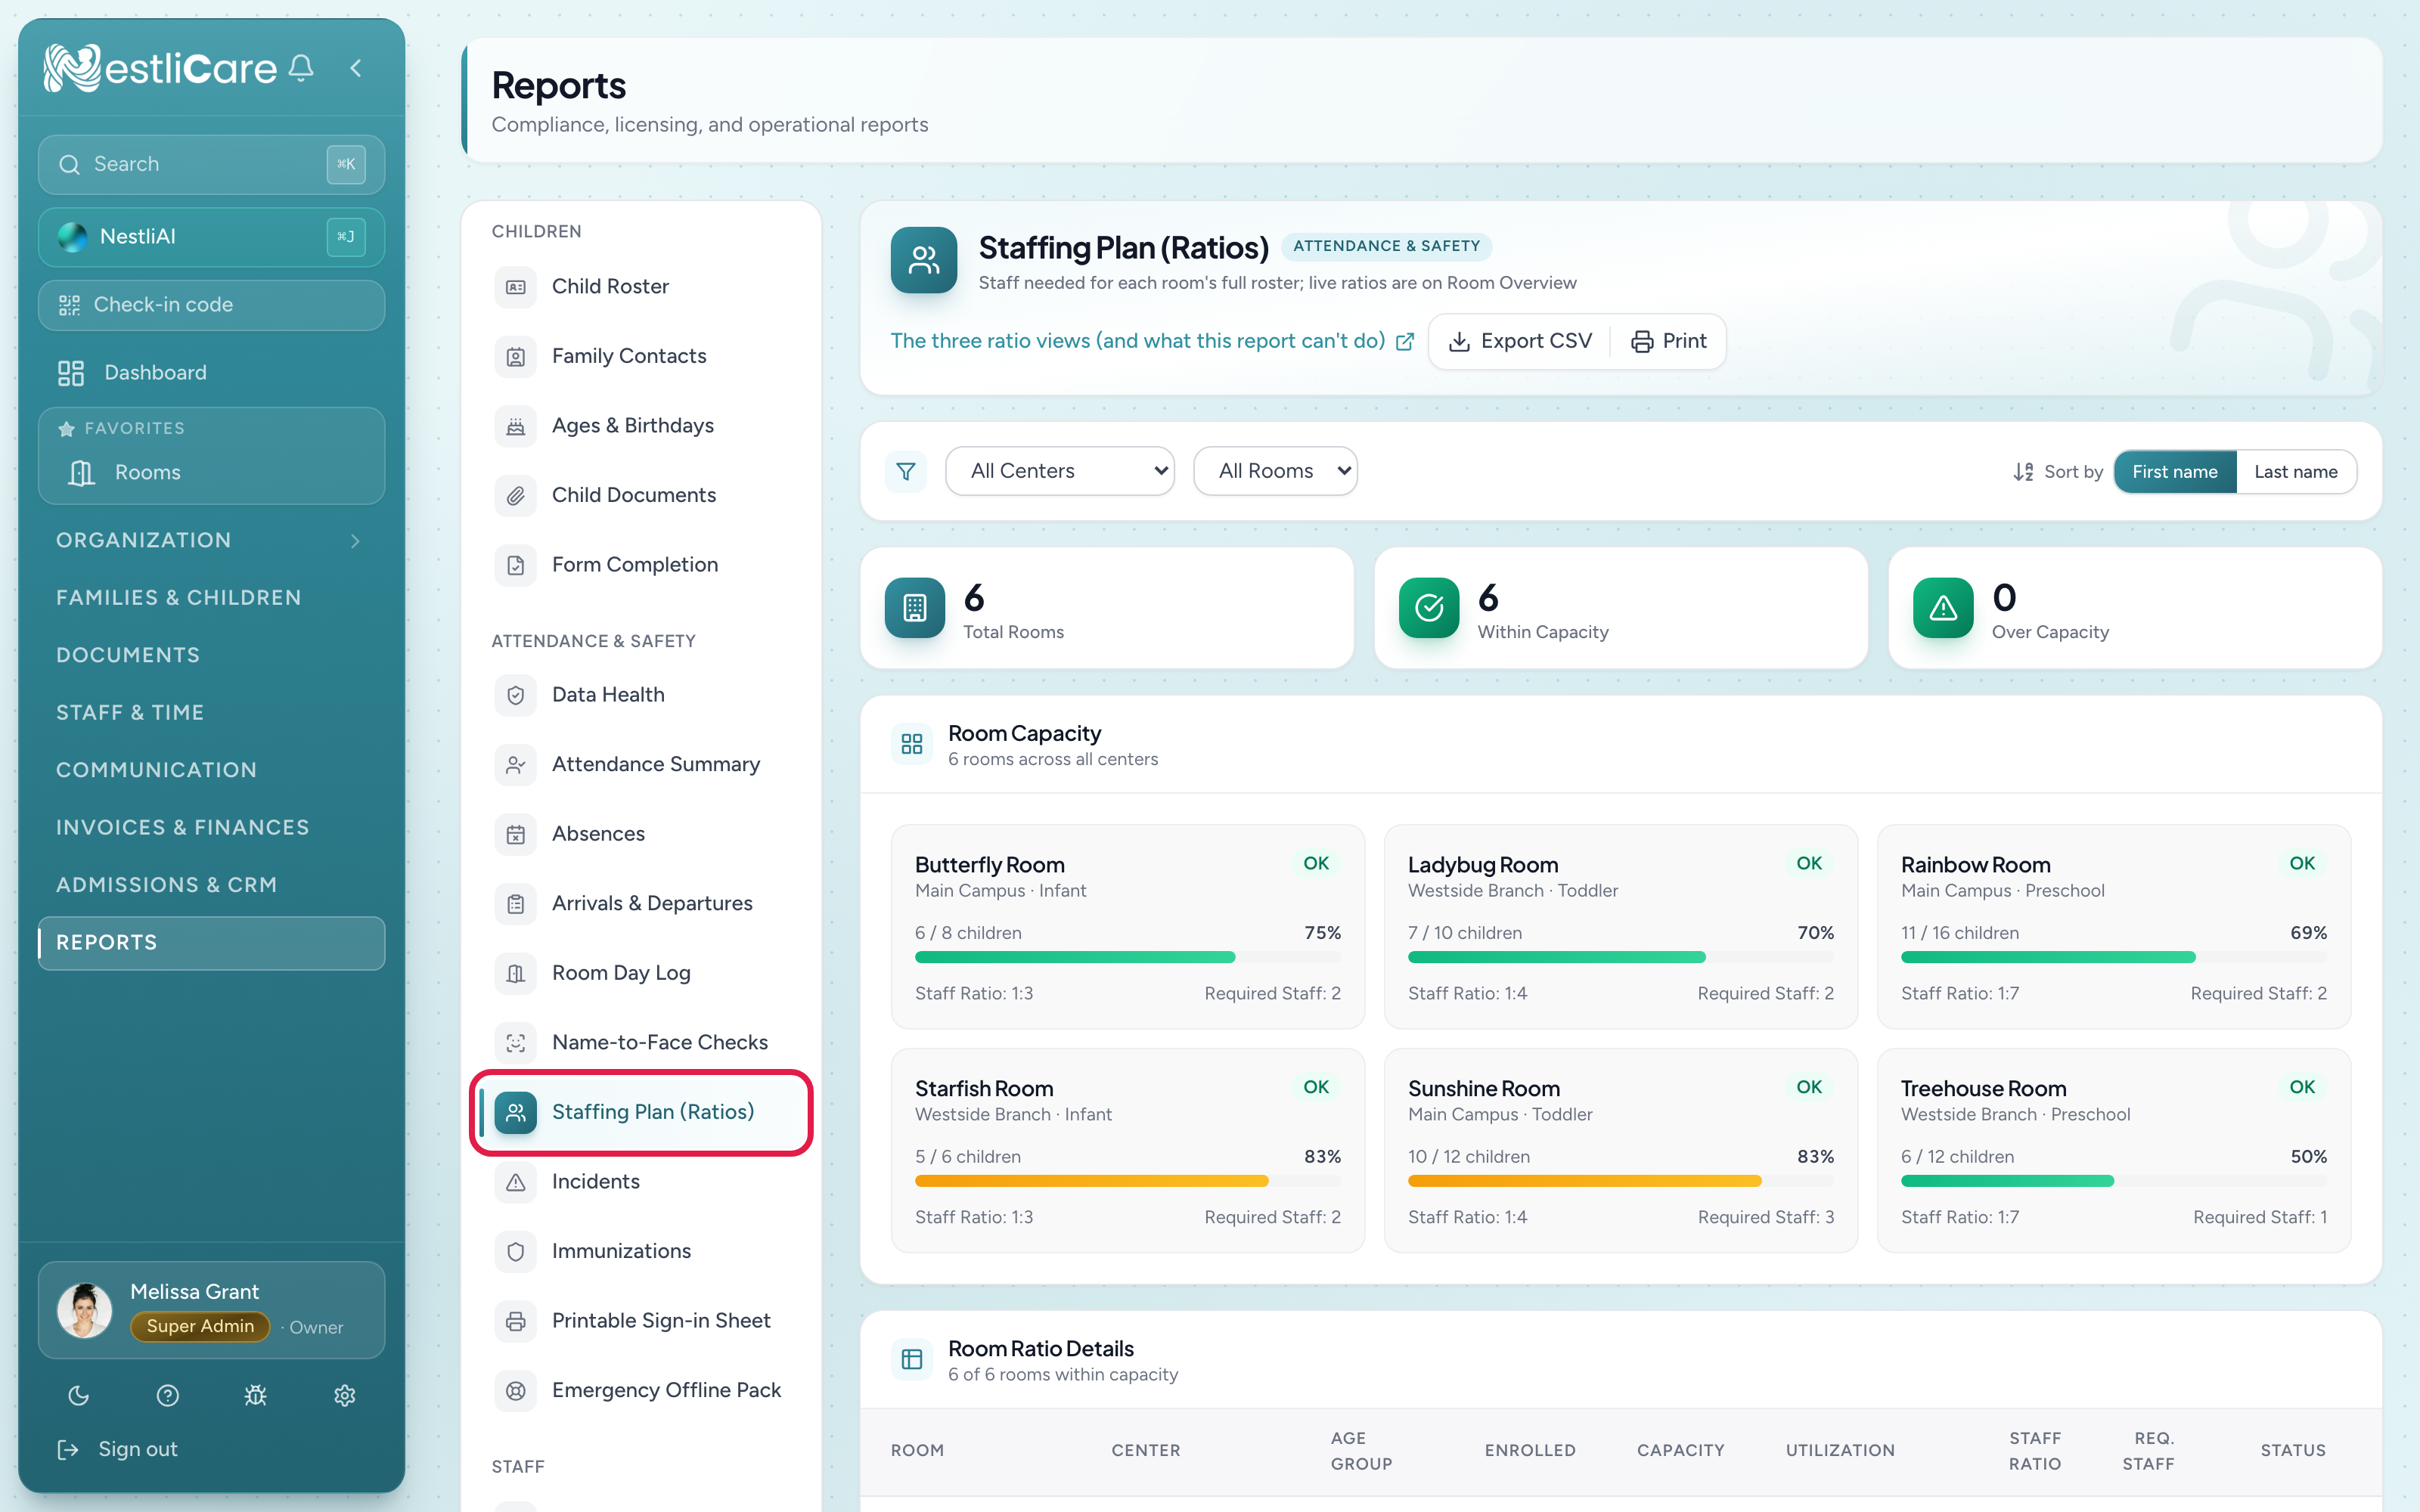Click the Check-in code QR icon
Screen dimensions: 2420x1512
[x=69, y=305]
